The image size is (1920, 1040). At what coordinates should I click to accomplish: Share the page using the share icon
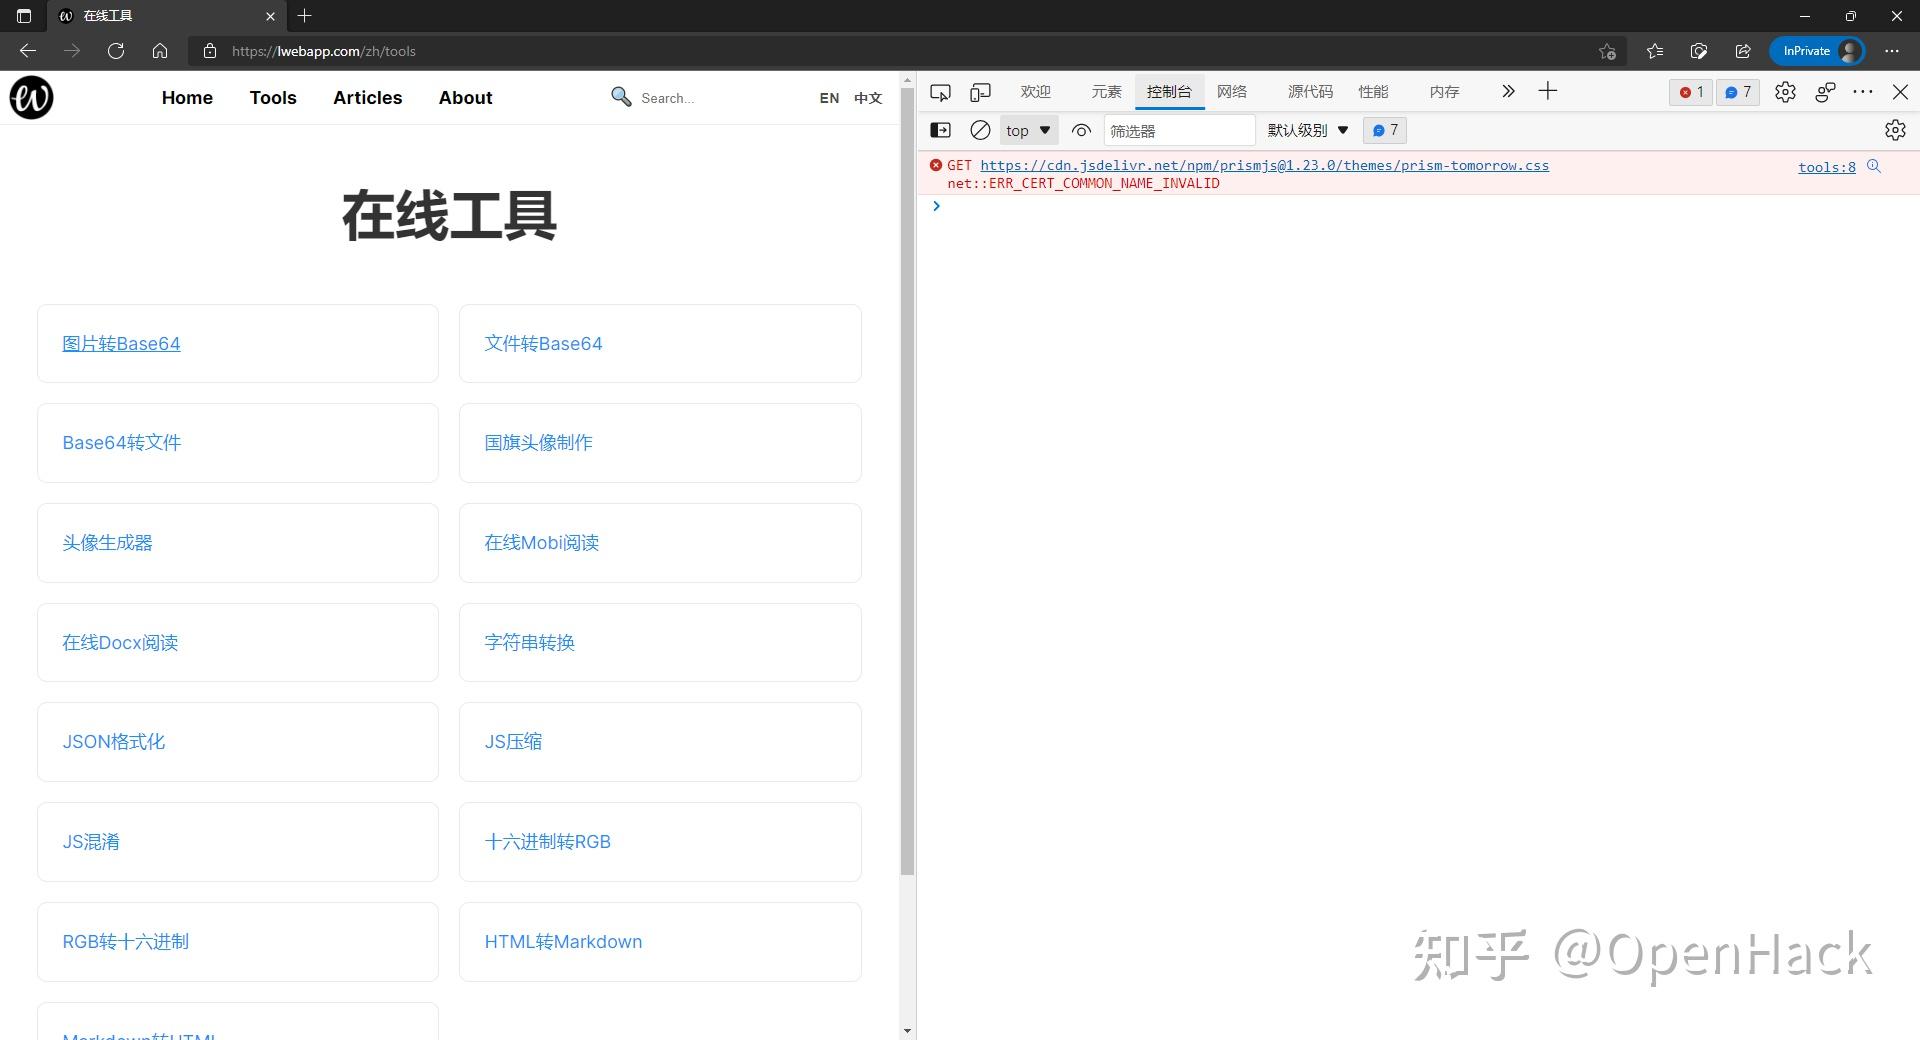1743,51
